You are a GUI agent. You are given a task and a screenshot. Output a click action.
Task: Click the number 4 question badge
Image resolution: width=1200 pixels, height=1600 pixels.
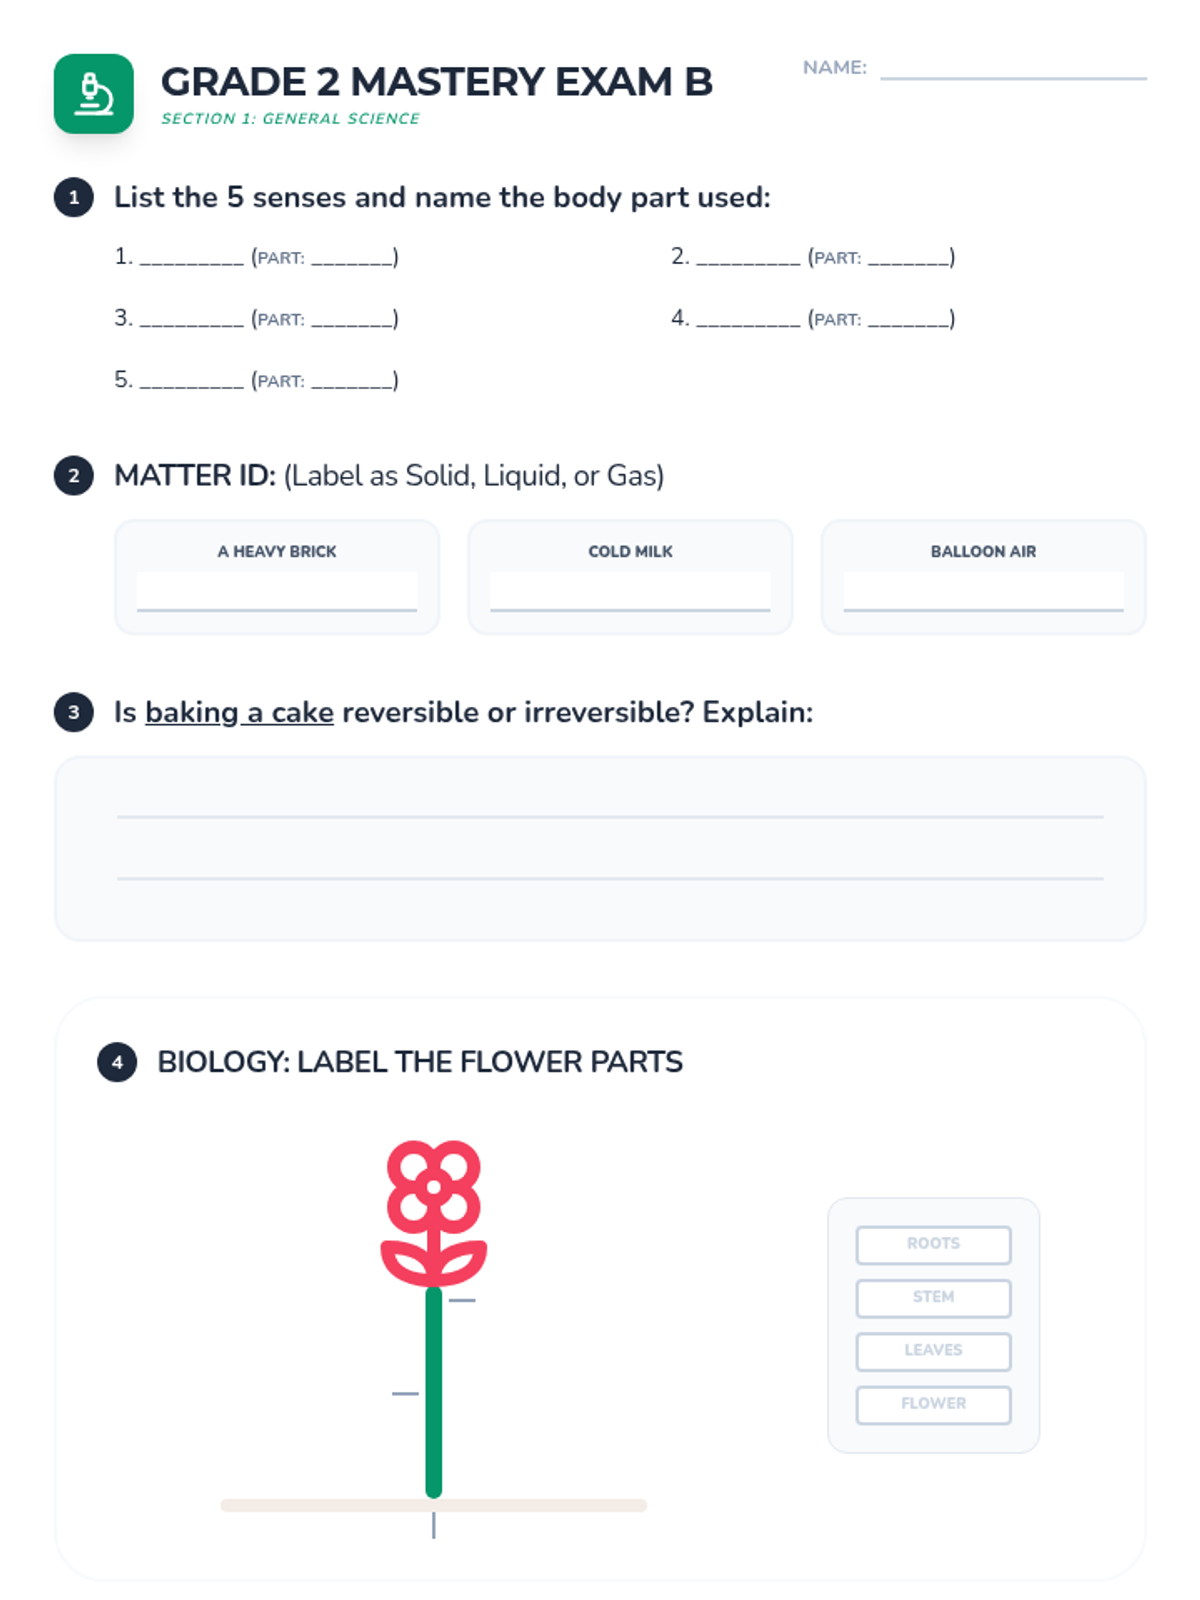pos(117,1062)
